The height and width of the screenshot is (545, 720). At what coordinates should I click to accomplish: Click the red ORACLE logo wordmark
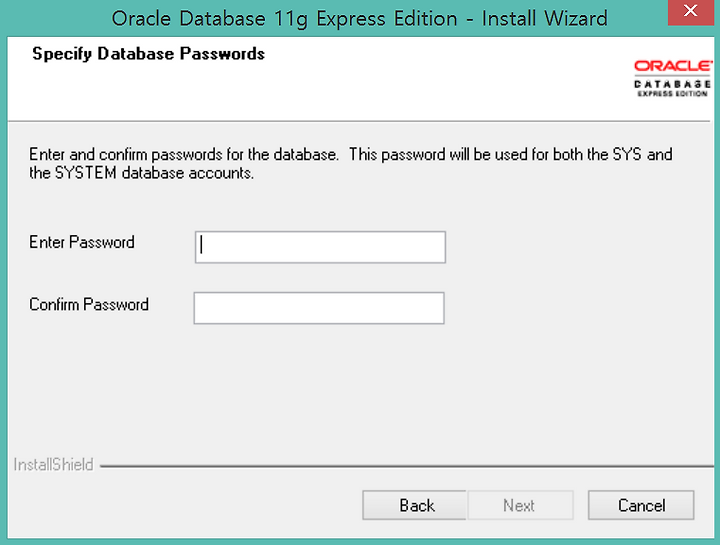(673, 66)
